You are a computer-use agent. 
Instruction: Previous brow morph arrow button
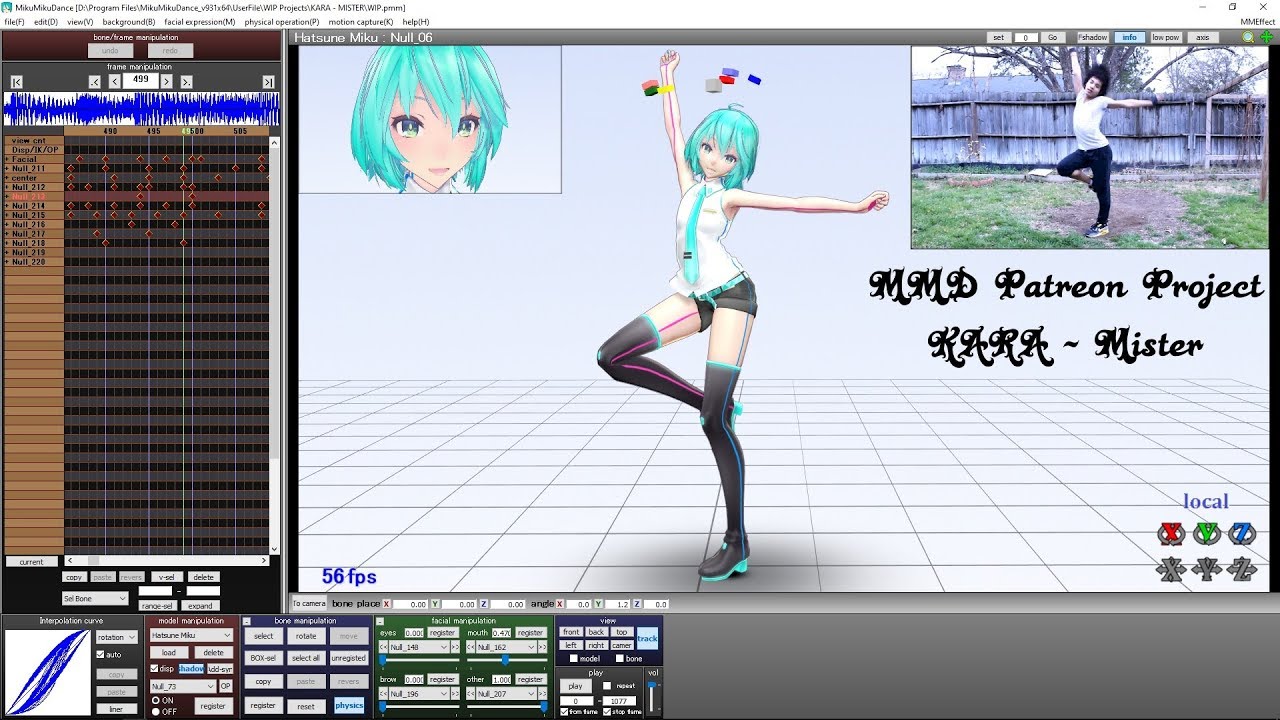tap(384, 693)
